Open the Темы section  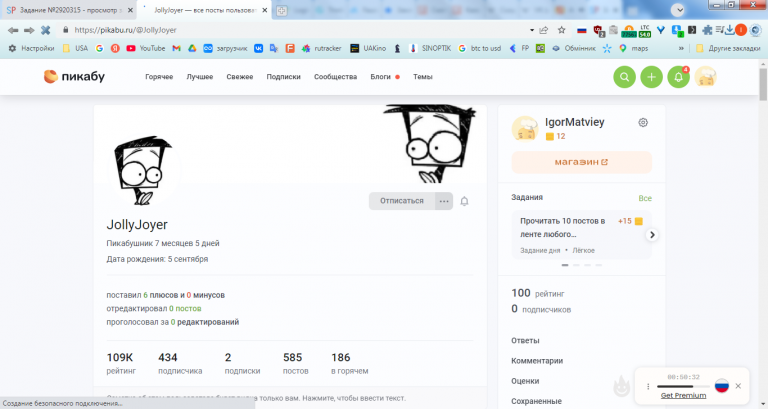click(x=423, y=77)
